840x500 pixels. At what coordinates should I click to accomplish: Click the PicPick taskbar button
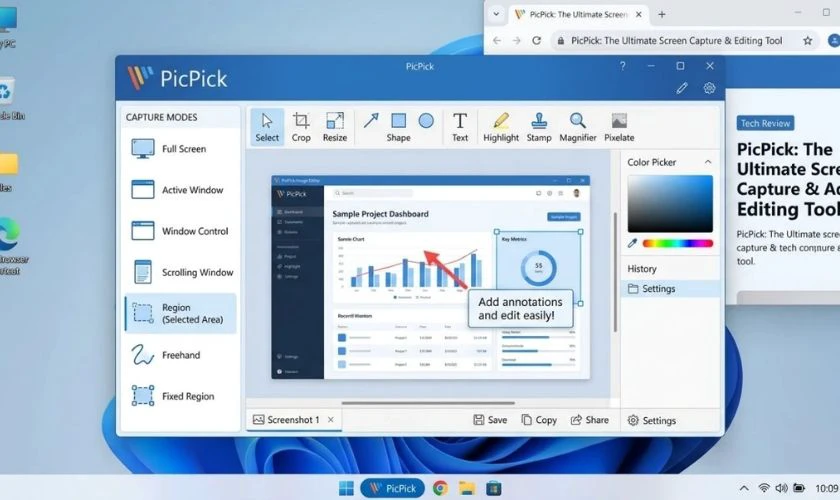(x=392, y=488)
